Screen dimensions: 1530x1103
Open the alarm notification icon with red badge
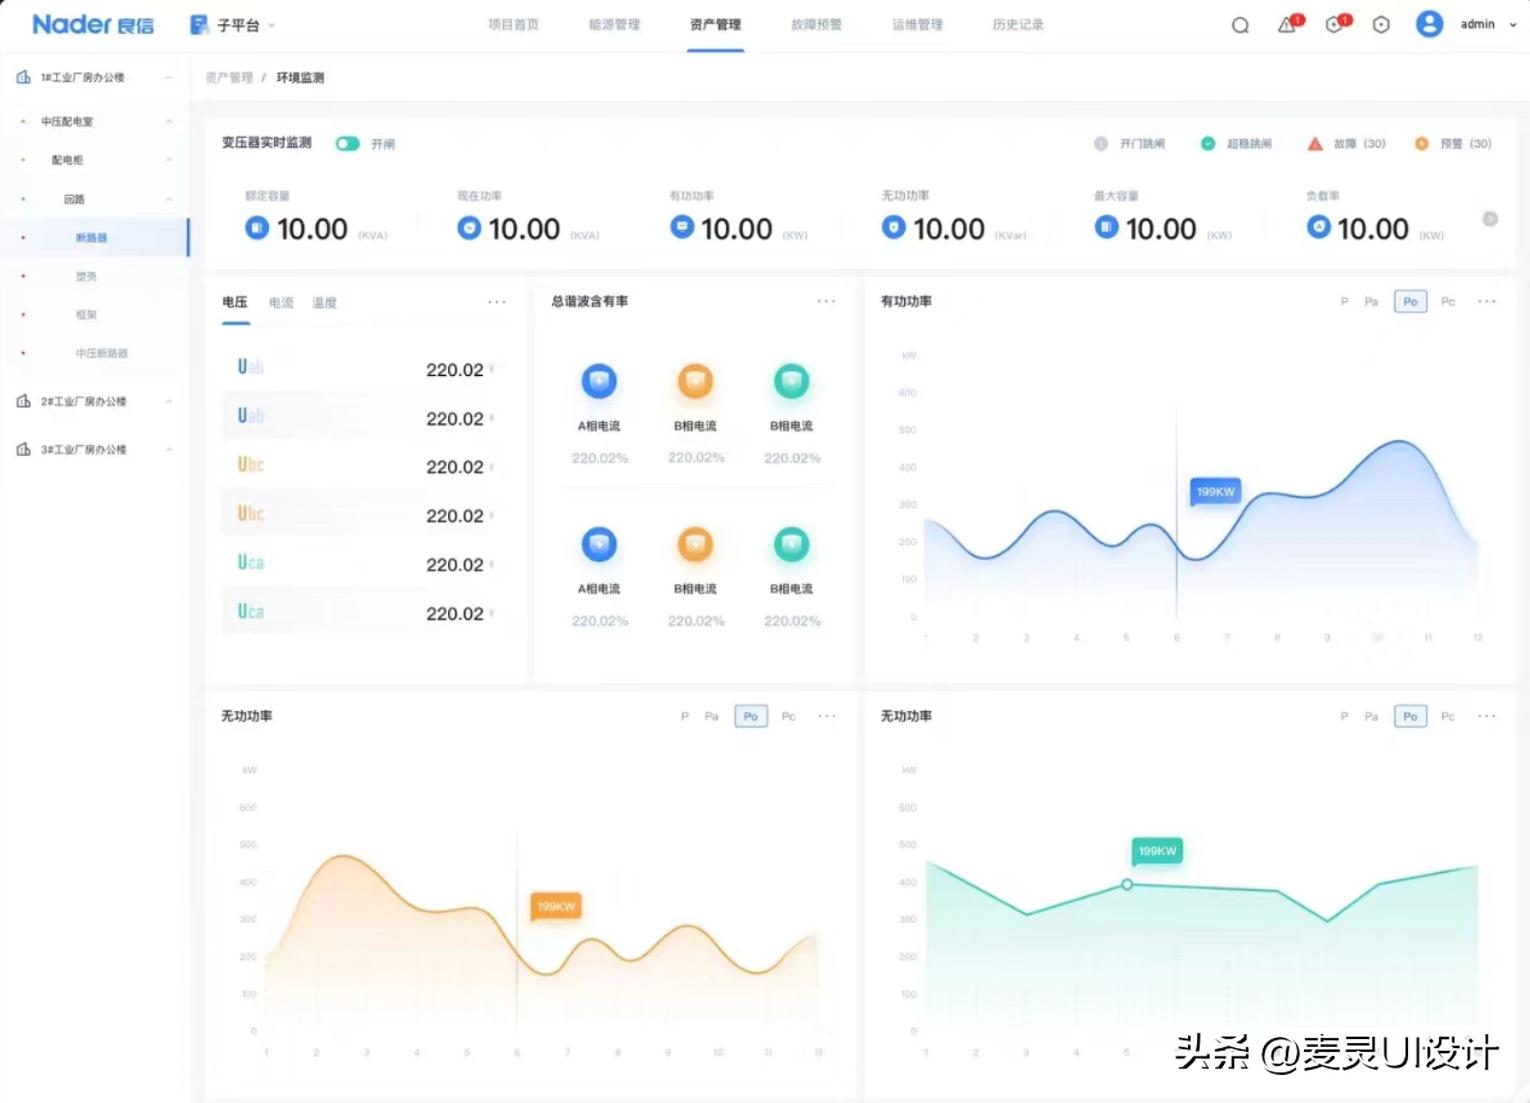point(1286,24)
